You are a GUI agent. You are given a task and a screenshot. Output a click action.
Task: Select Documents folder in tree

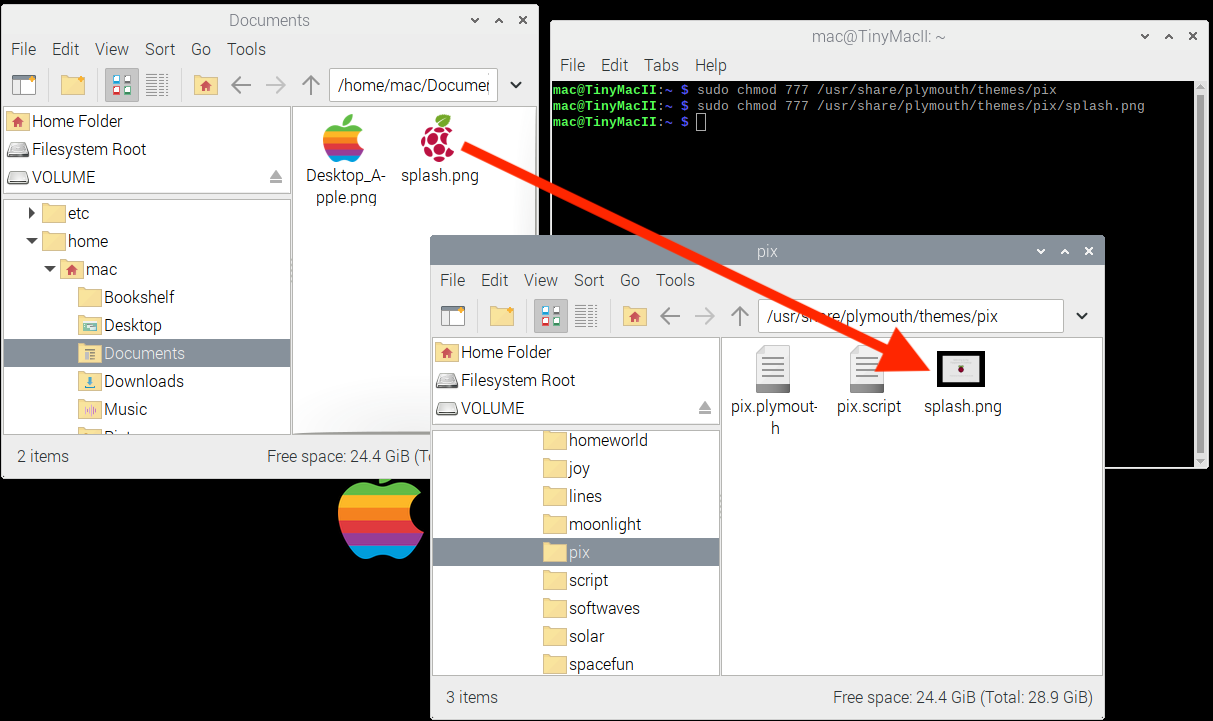[x=146, y=353]
